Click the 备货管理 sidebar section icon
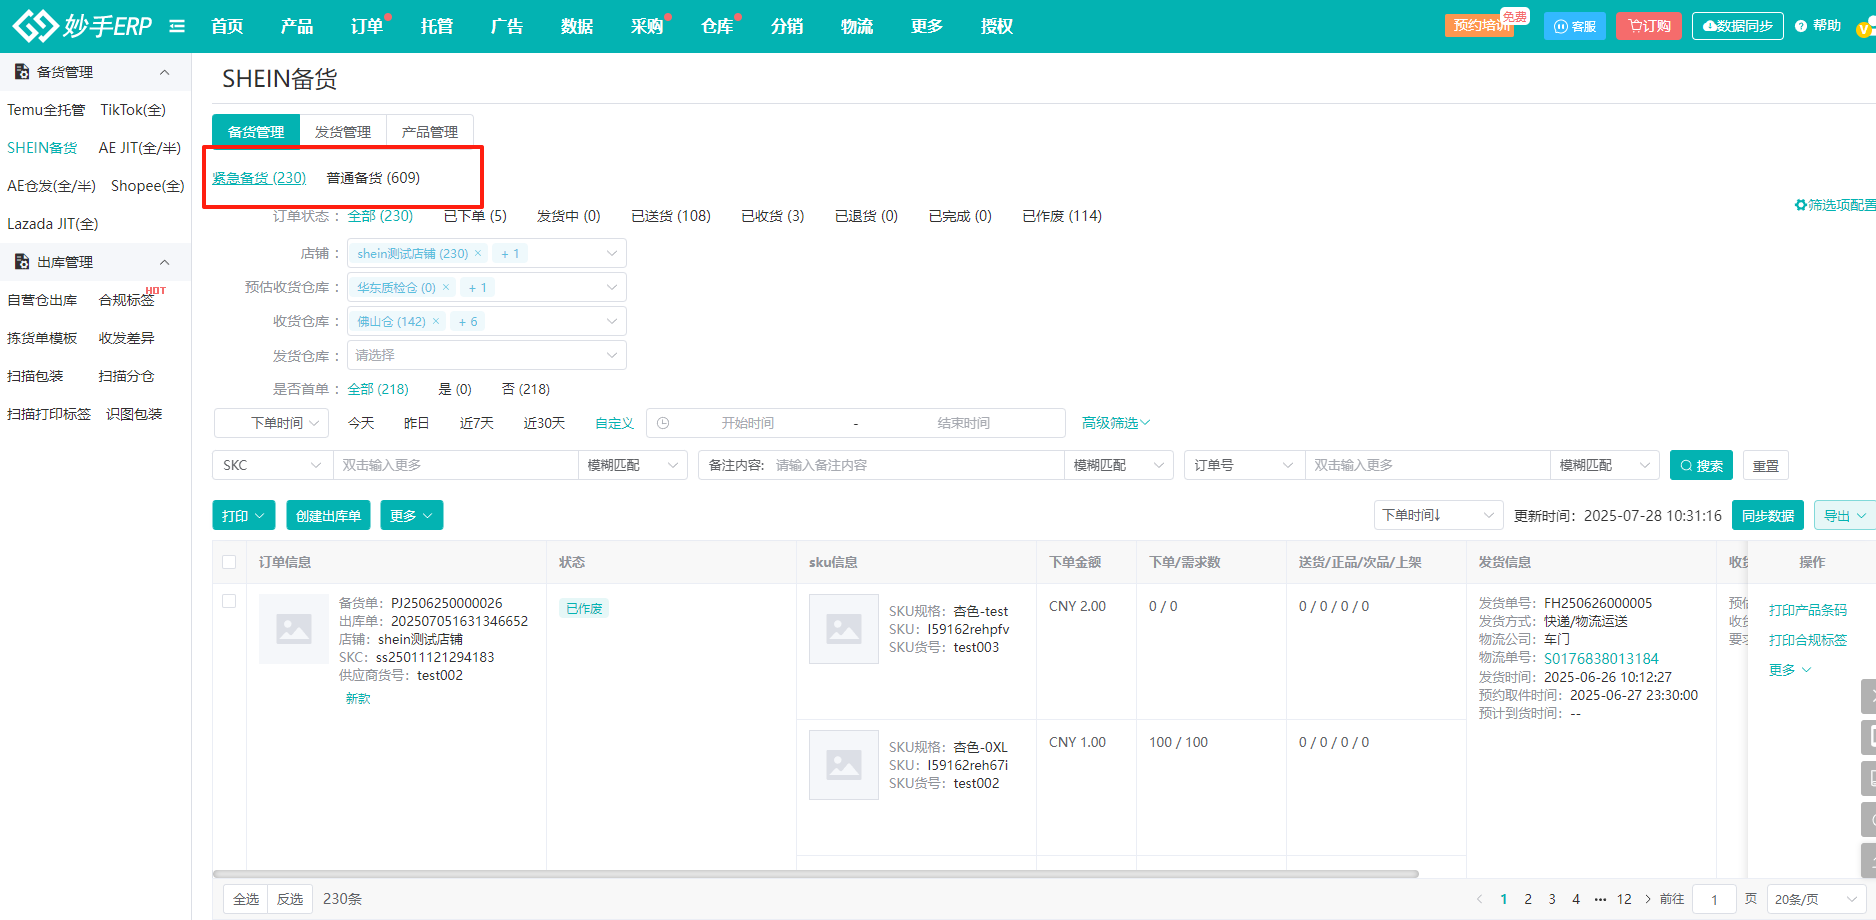Screen dimensions: 1876x920 (x=22, y=72)
